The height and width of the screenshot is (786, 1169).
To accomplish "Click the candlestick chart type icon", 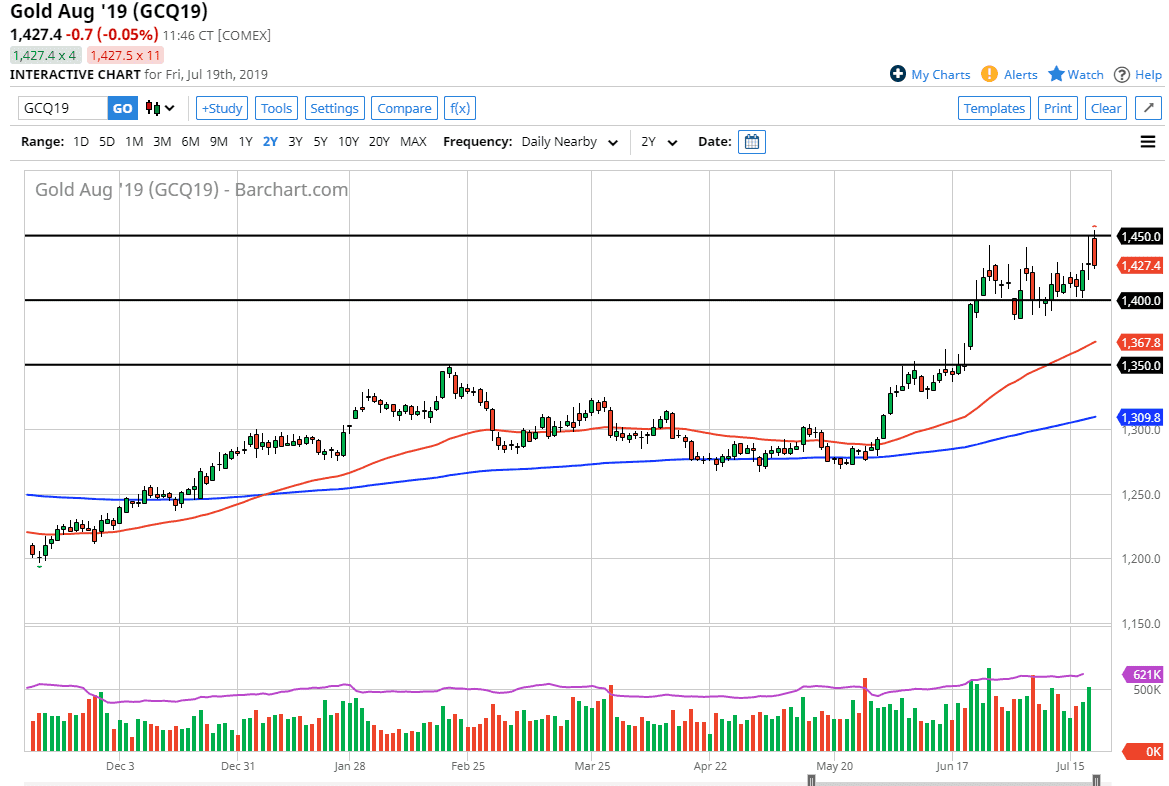I will 154,108.
